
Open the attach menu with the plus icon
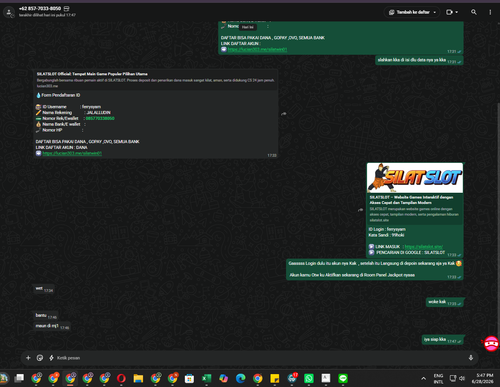(x=28, y=358)
